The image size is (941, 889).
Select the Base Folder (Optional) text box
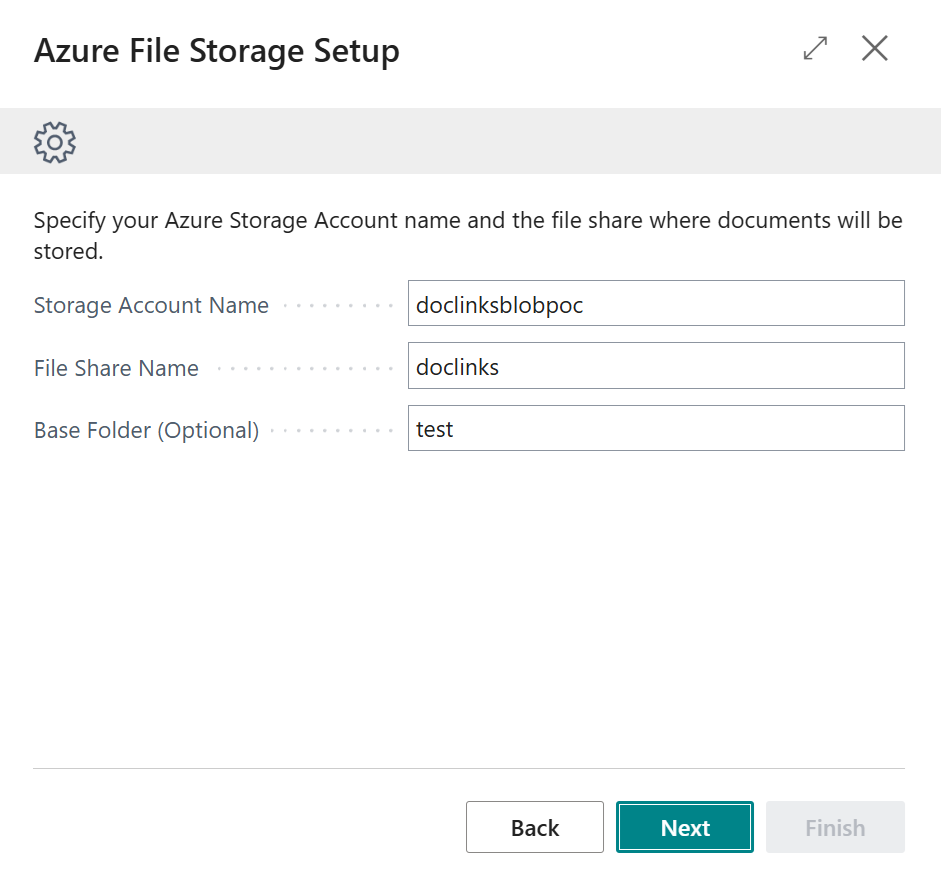coord(655,428)
